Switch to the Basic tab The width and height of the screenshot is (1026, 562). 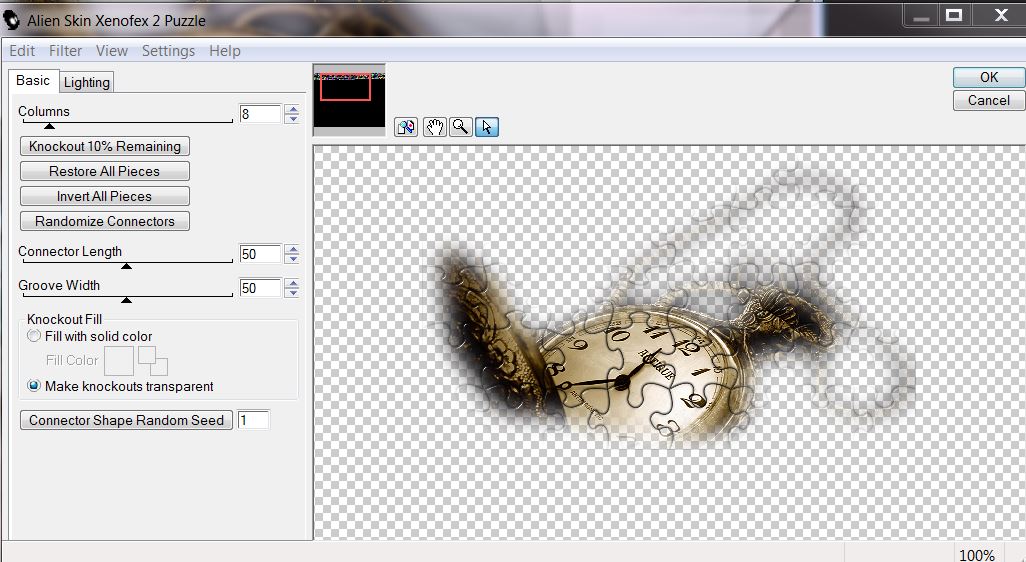coord(33,80)
